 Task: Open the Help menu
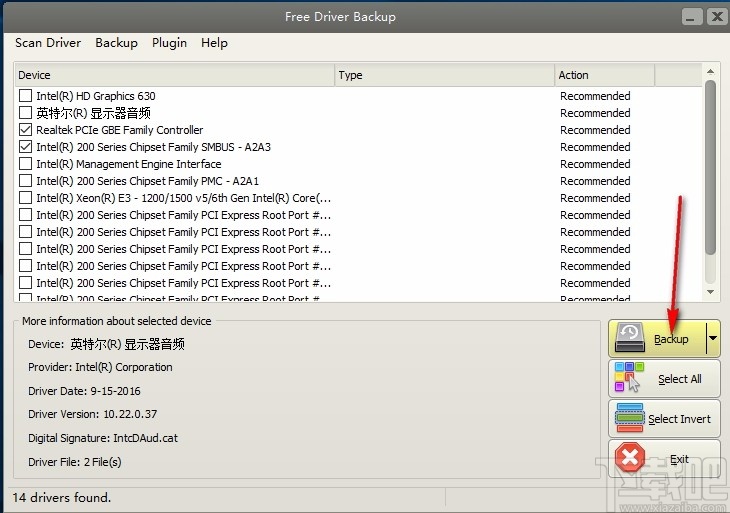pos(214,43)
